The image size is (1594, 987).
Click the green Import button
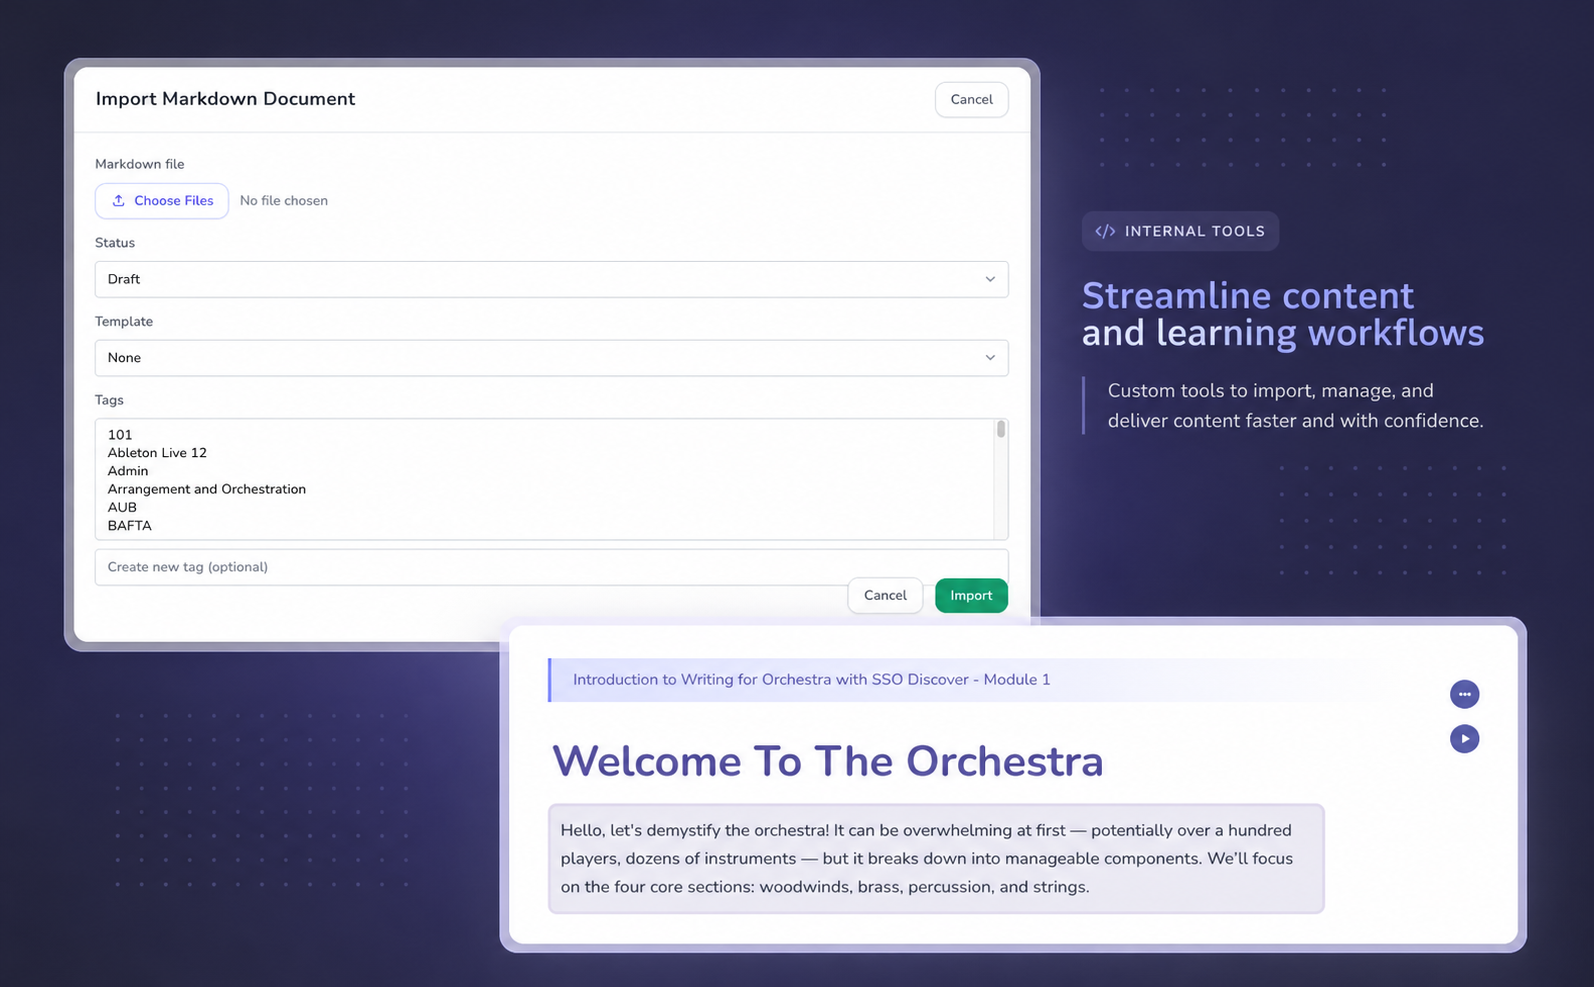(971, 595)
